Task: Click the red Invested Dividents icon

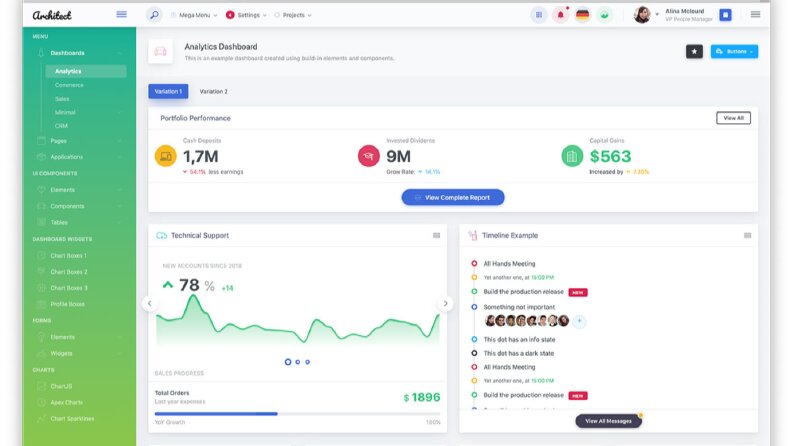Action: coord(369,156)
